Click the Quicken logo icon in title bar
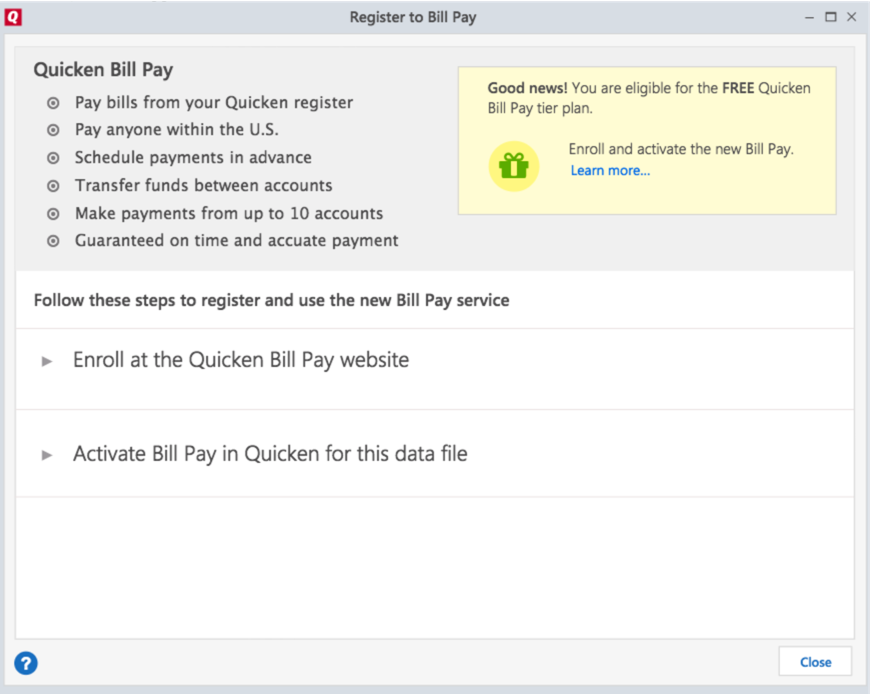Screen dimensions: 871x694 tap(13, 17)
